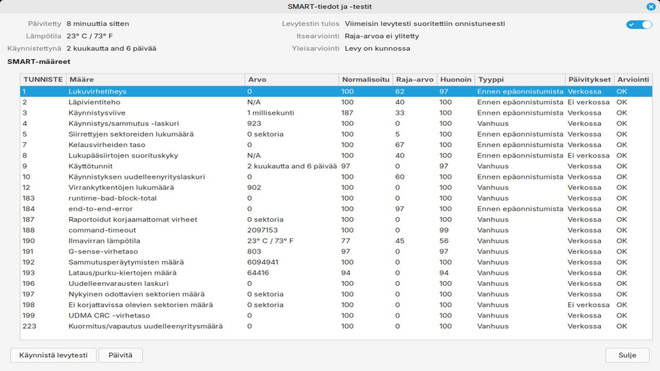The width and height of the screenshot is (660, 371).
Task: Select the command-timeout attribute row
Action: tap(336, 230)
